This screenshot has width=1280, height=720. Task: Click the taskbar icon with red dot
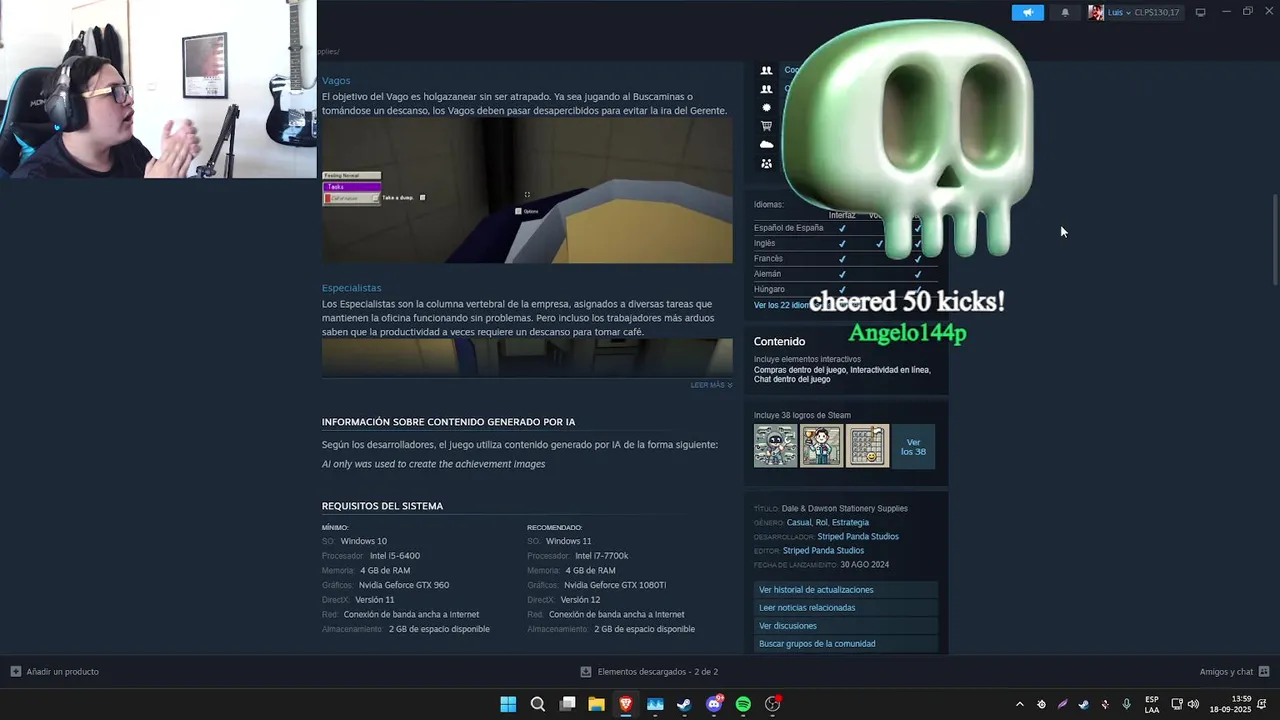point(772,704)
